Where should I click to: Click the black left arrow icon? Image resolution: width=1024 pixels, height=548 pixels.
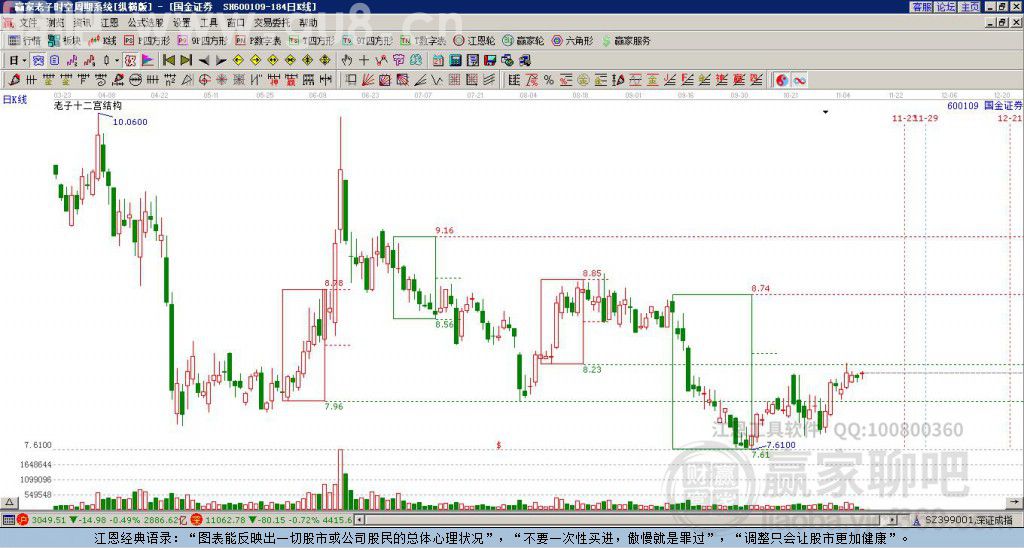tap(204, 60)
